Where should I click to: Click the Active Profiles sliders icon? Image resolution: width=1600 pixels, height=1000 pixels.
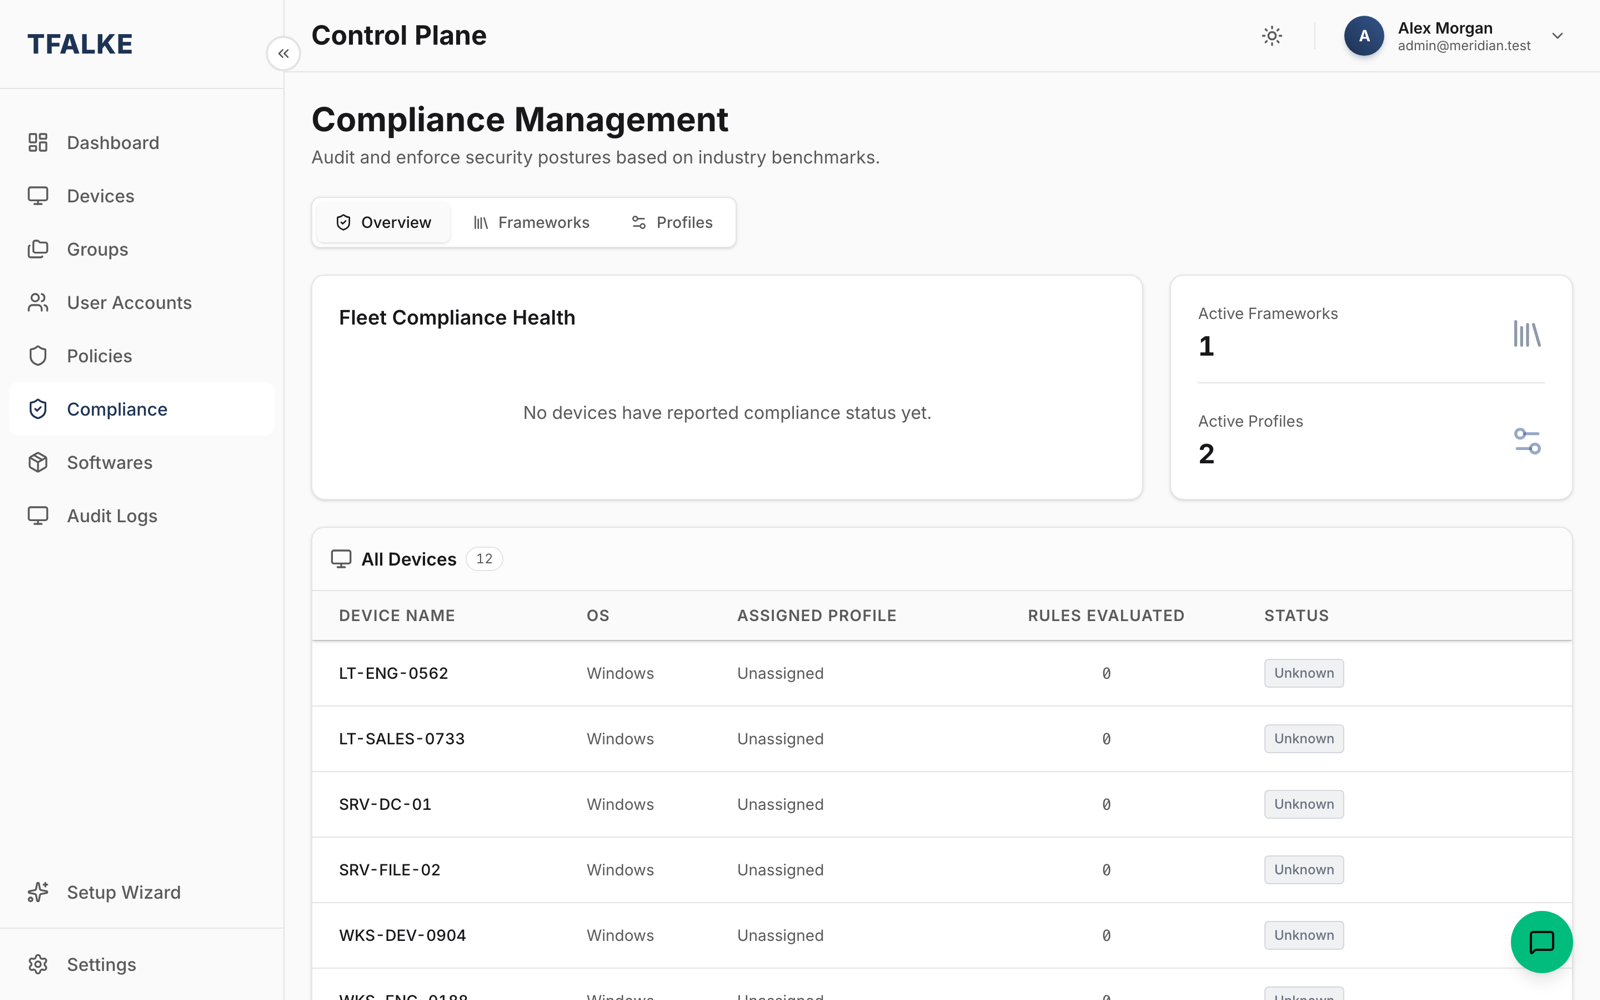click(1527, 441)
